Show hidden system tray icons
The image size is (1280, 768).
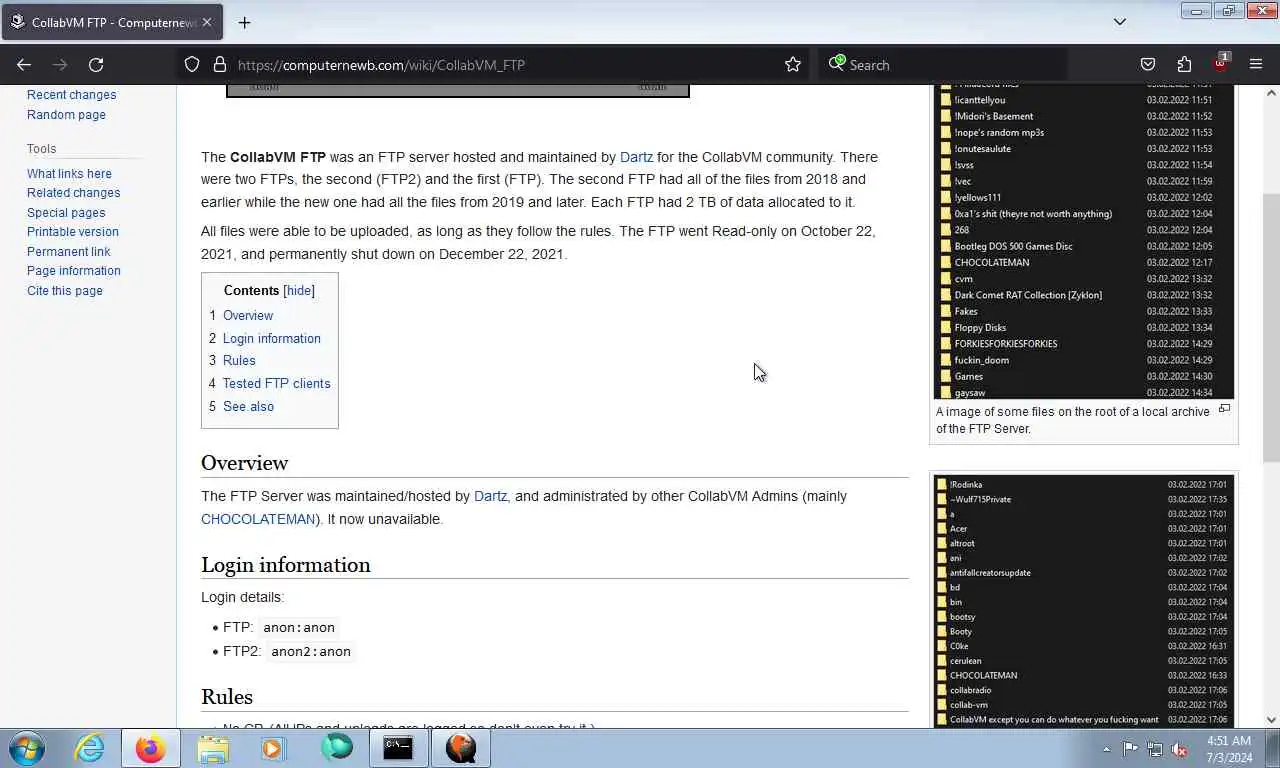pyautogui.click(x=1106, y=748)
